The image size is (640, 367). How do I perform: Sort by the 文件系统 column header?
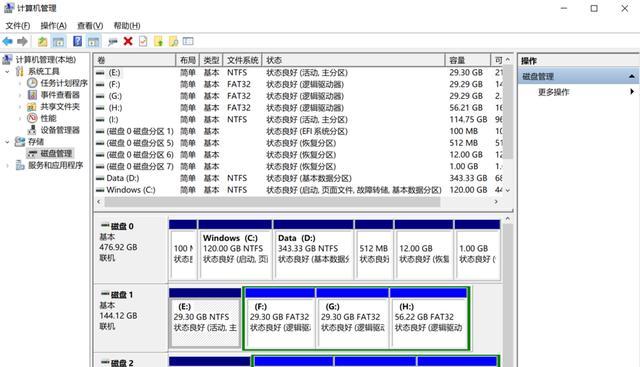pos(242,60)
